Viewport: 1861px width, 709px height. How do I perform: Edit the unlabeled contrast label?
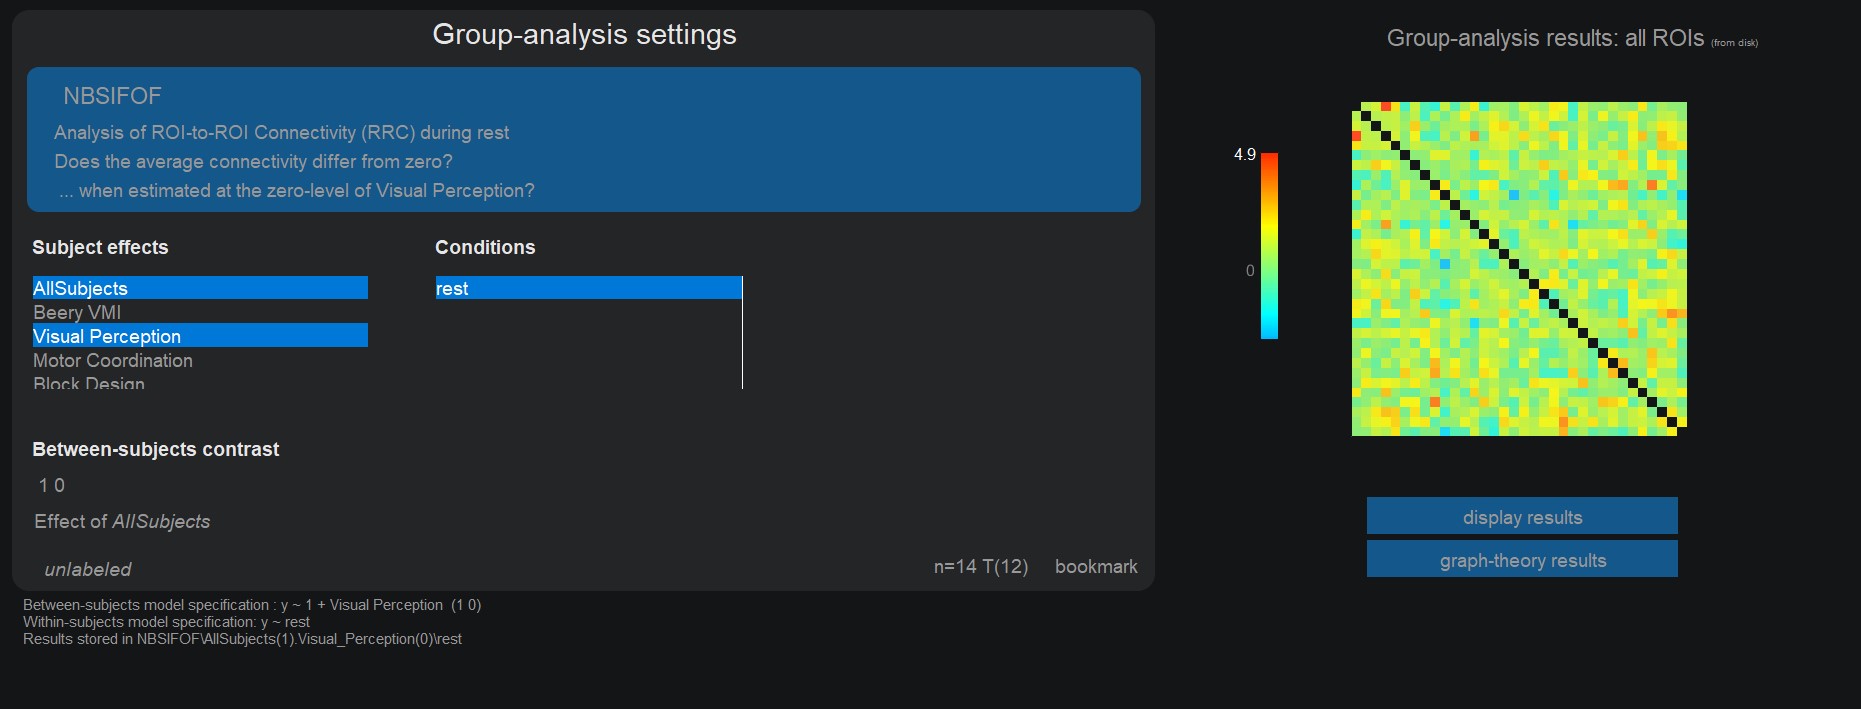[88, 569]
